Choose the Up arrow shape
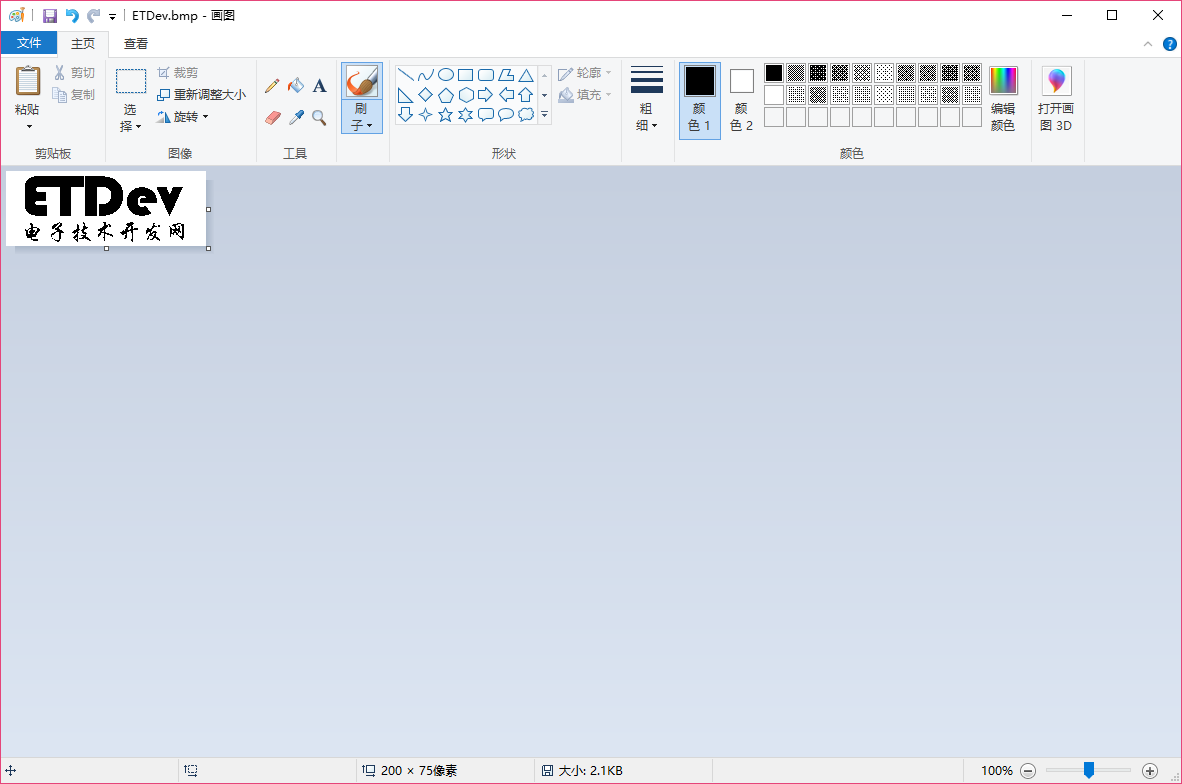 tap(526, 95)
